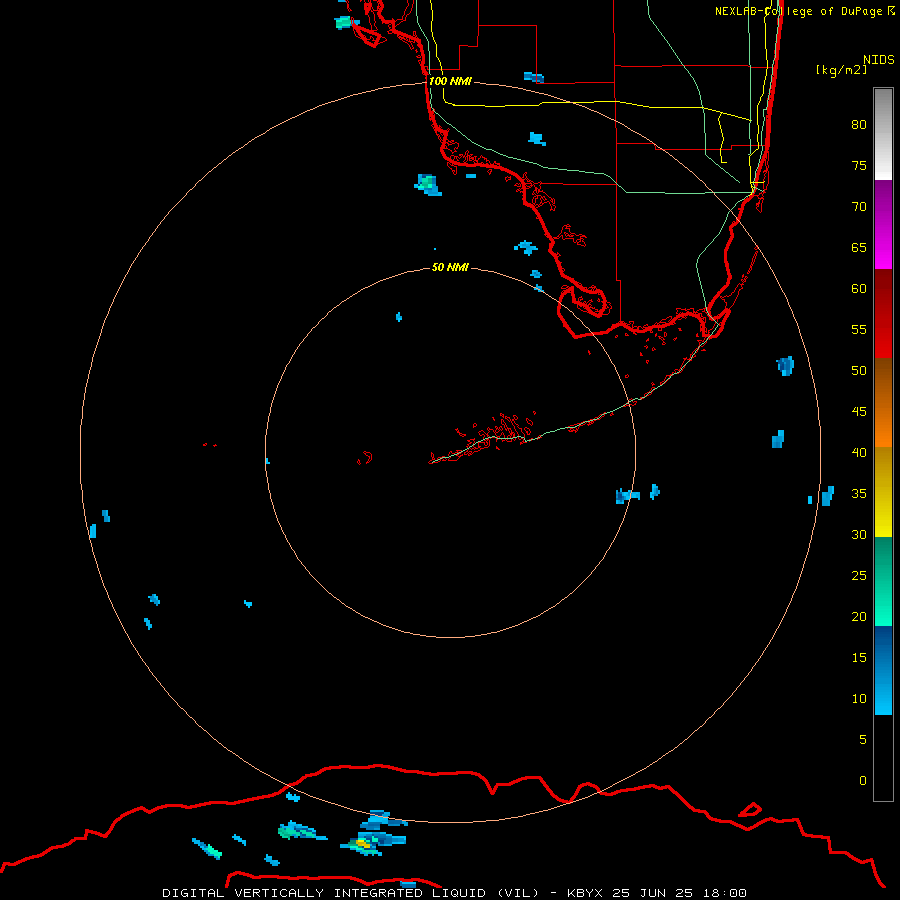Pick the yellow segment of the color bar
Screen dimensions: 900x900
(x=883, y=492)
